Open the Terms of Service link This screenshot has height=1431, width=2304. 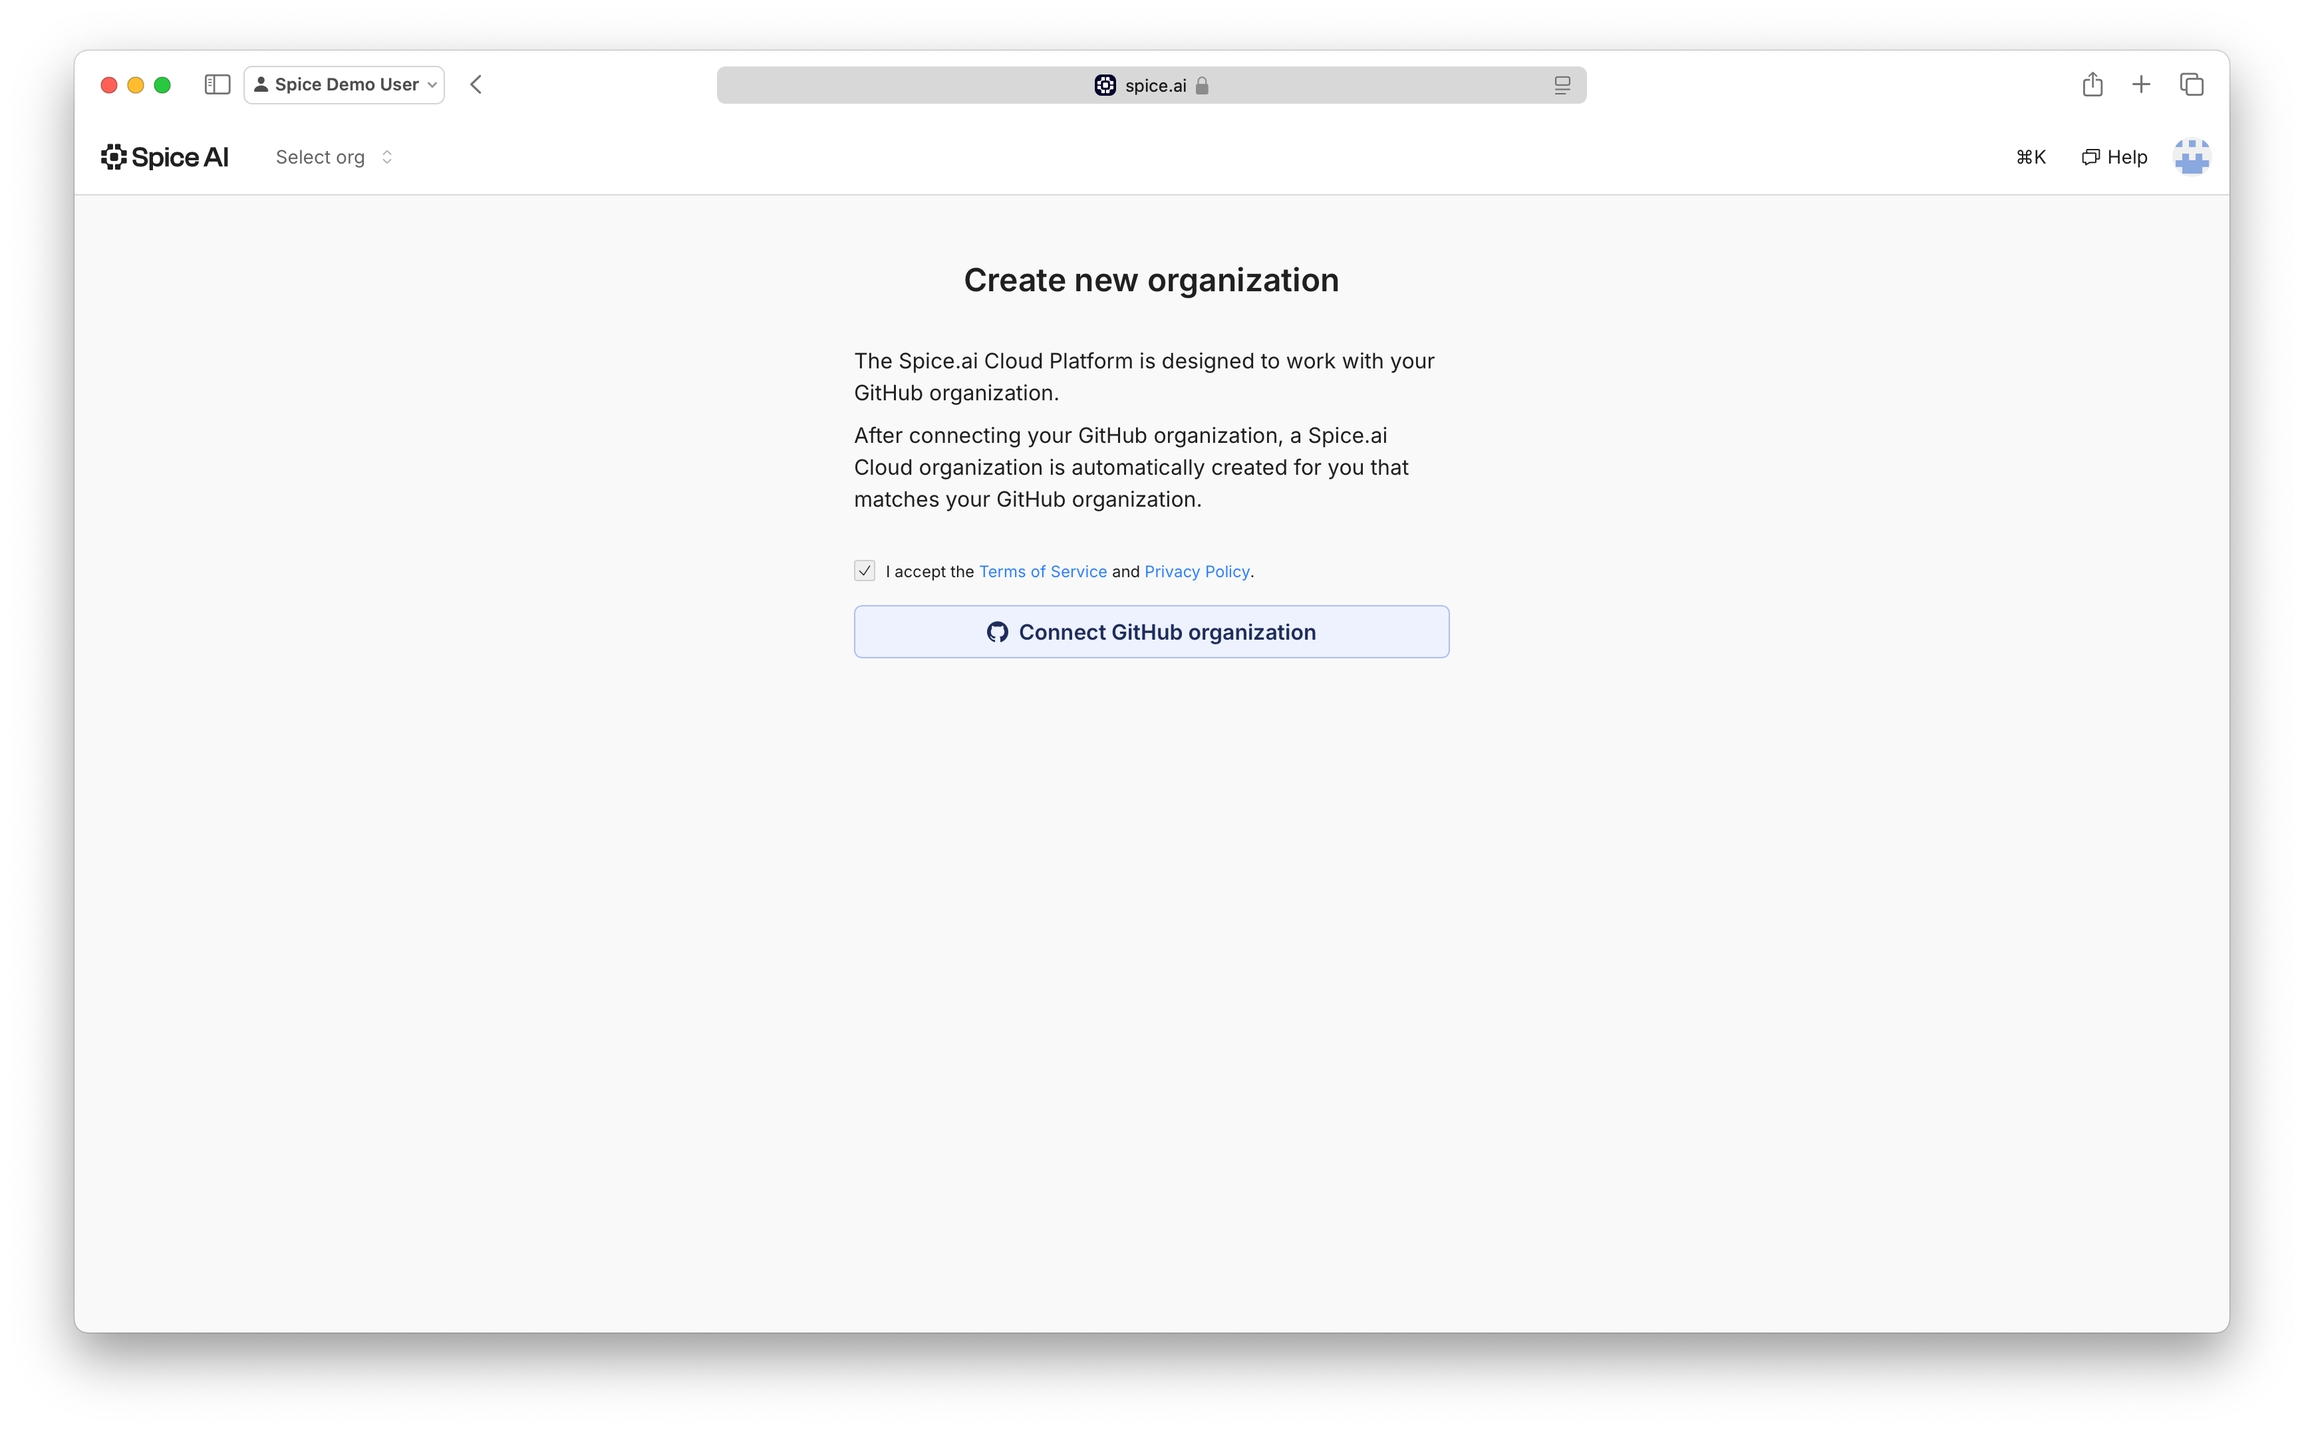point(1042,572)
